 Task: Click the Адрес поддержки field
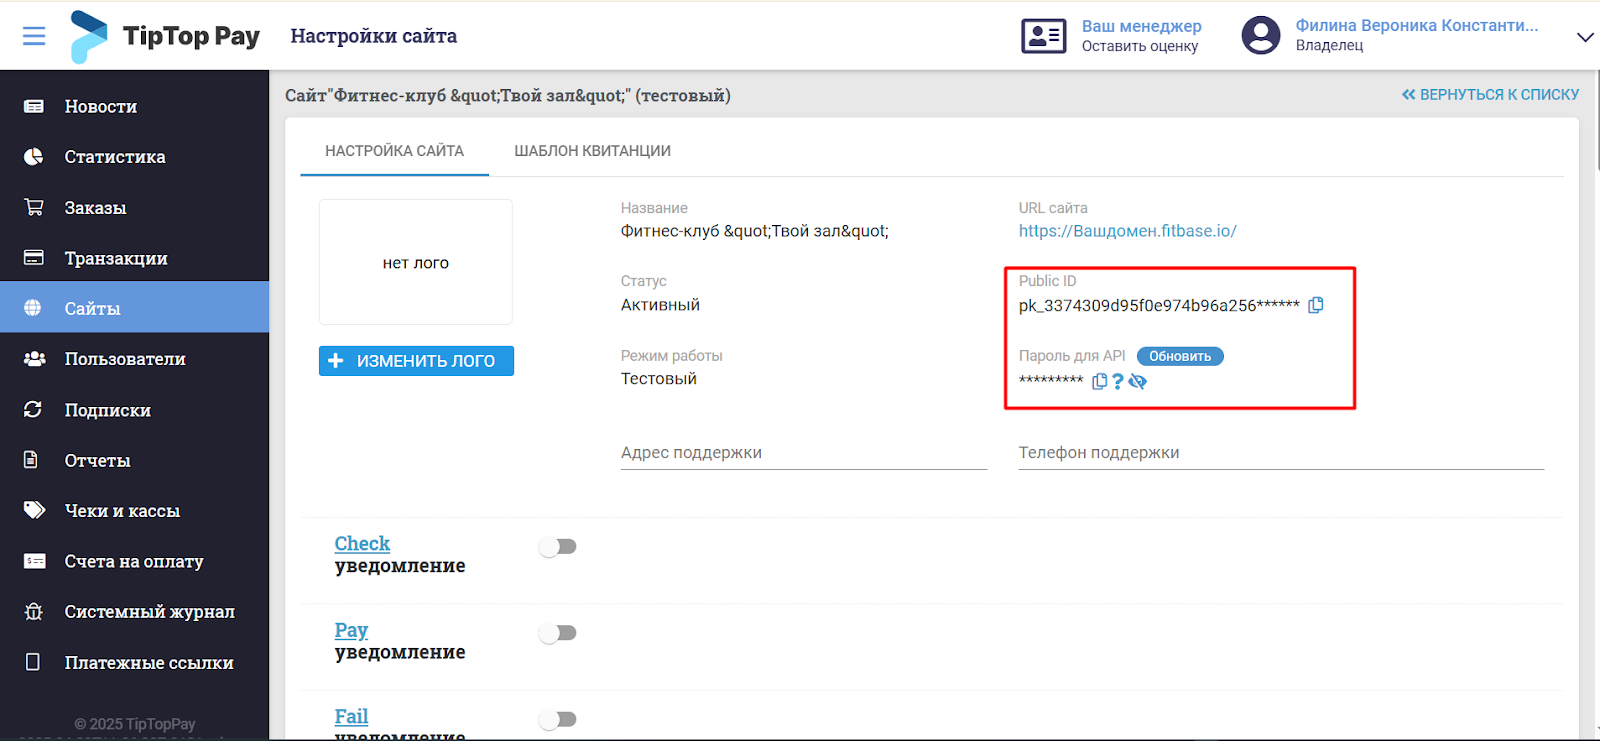(x=804, y=453)
